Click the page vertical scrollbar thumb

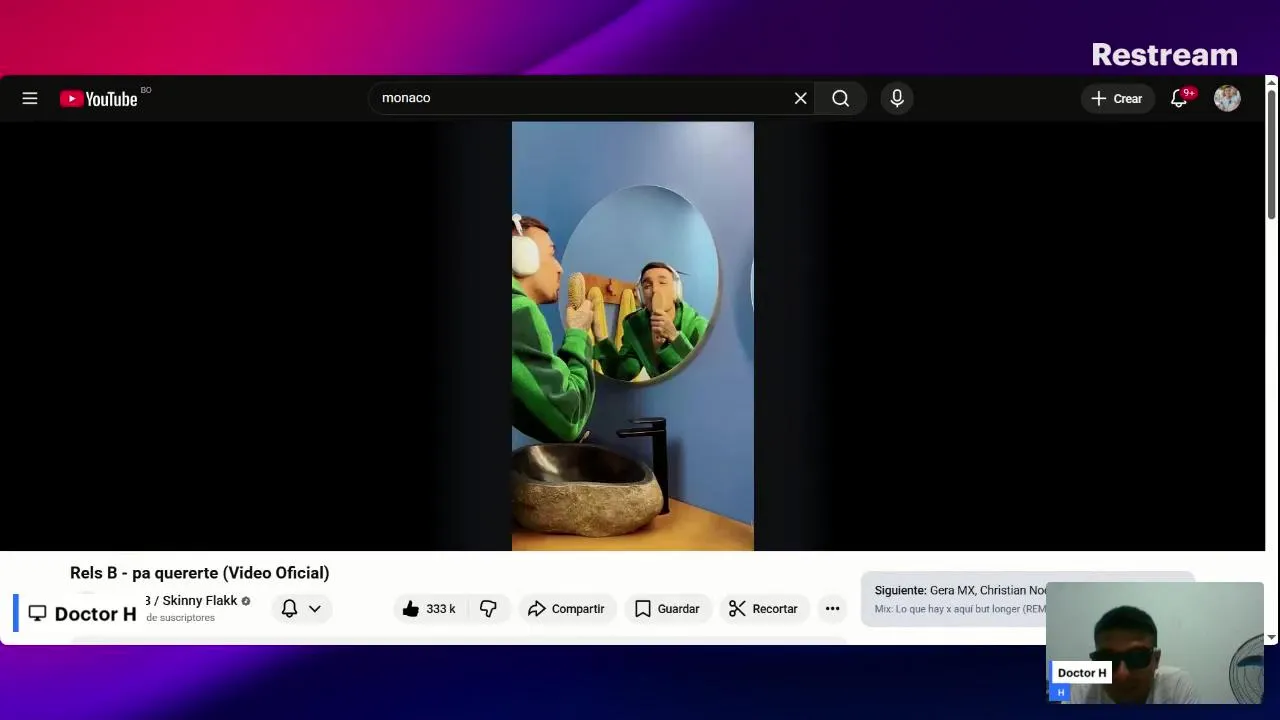point(1272,155)
